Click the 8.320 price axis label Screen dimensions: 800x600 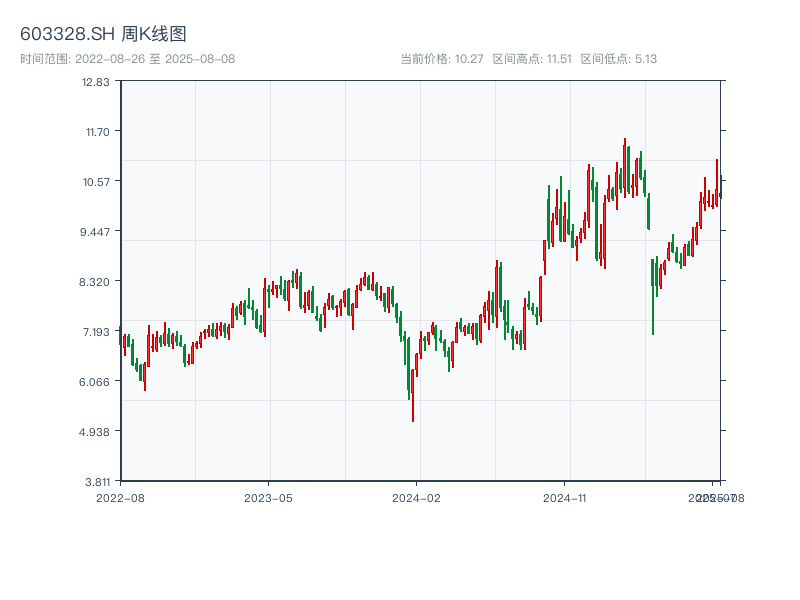click(x=96, y=281)
